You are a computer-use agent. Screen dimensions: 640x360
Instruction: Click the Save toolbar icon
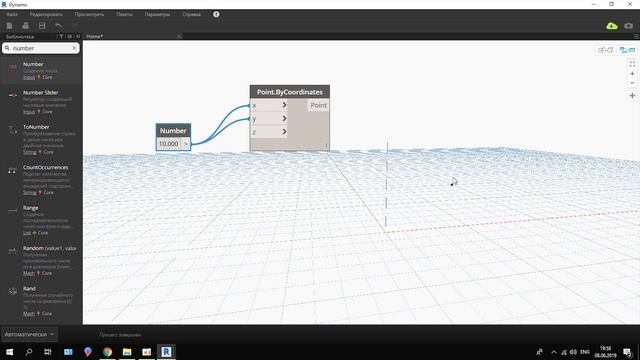click(42, 26)
